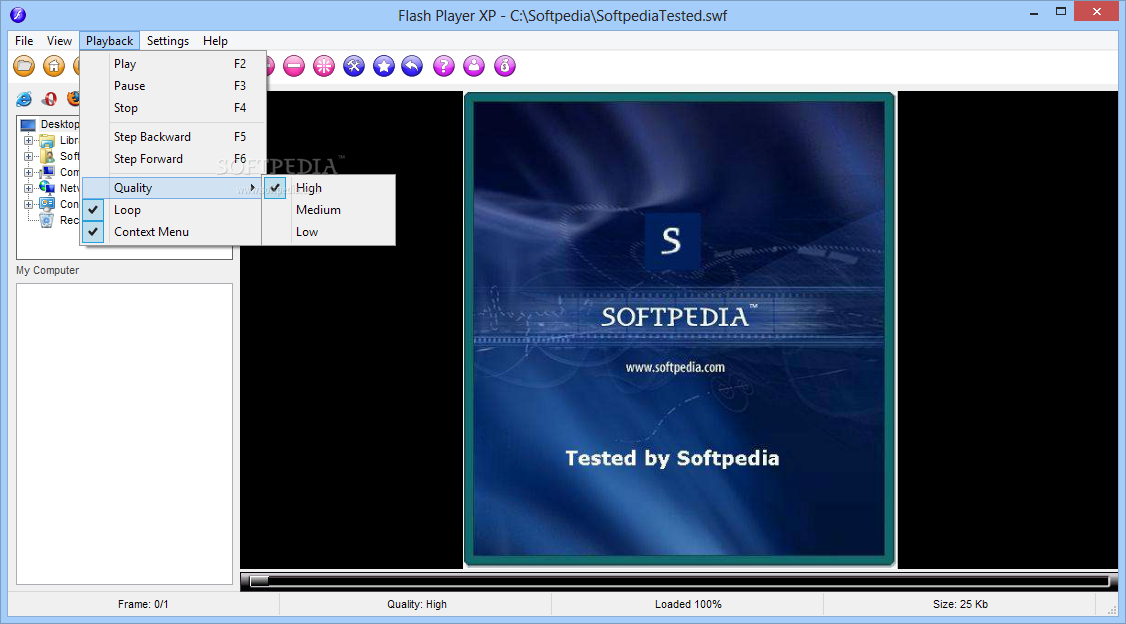Click the blue star favorites icon
The width and height of the screenshot is (1126, 624).
point(383,66)
